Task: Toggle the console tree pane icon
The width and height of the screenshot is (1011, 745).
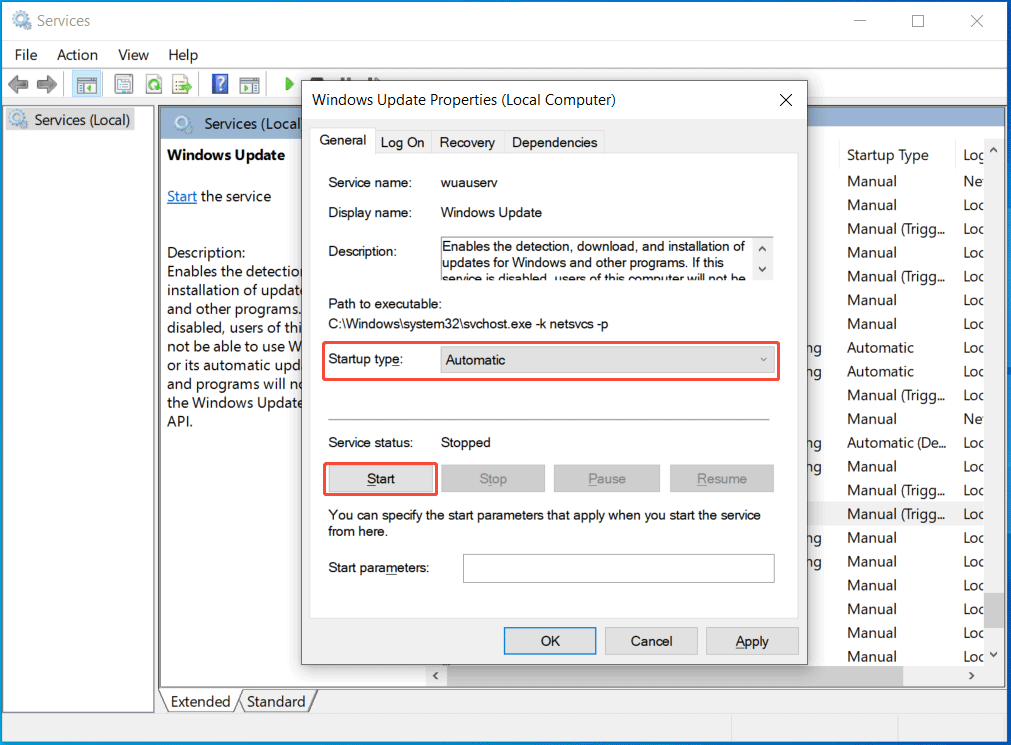Action: 87,84
